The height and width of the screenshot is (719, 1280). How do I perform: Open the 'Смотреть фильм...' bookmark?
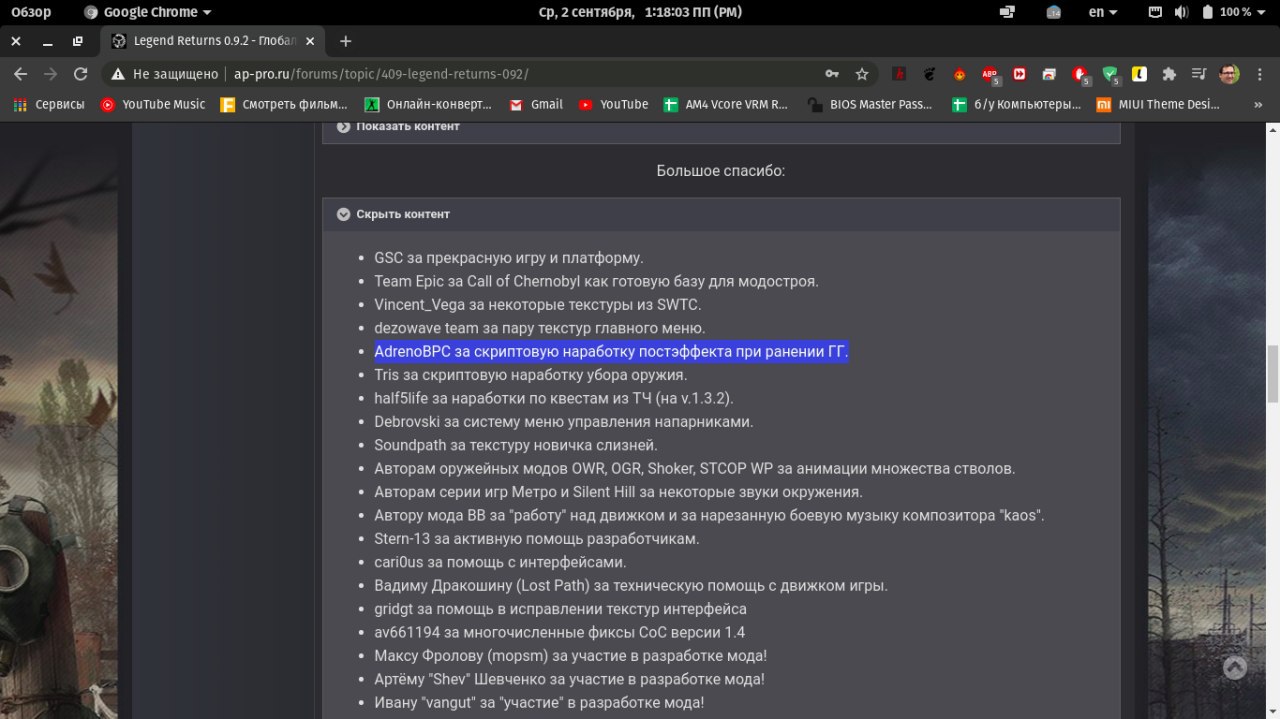coord(284,104)
